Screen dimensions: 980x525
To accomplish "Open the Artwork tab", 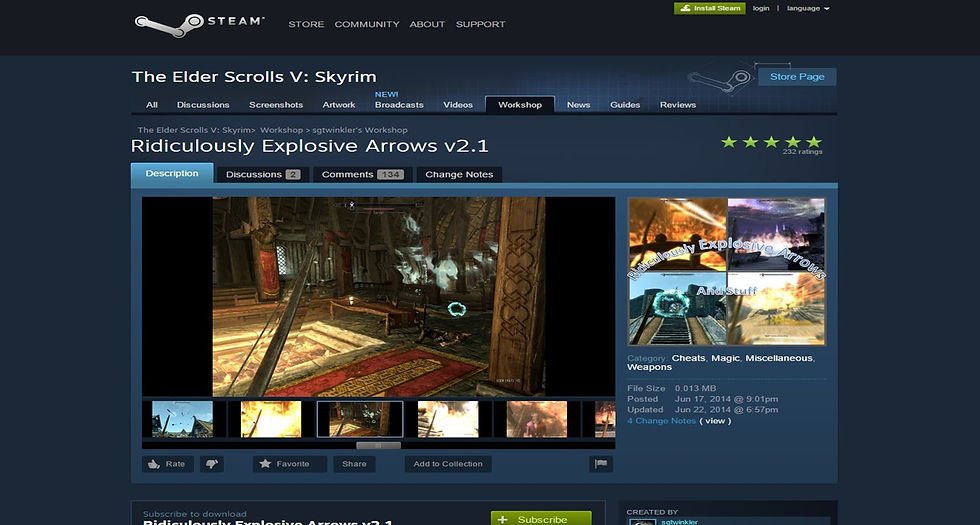I will [339, 105].
